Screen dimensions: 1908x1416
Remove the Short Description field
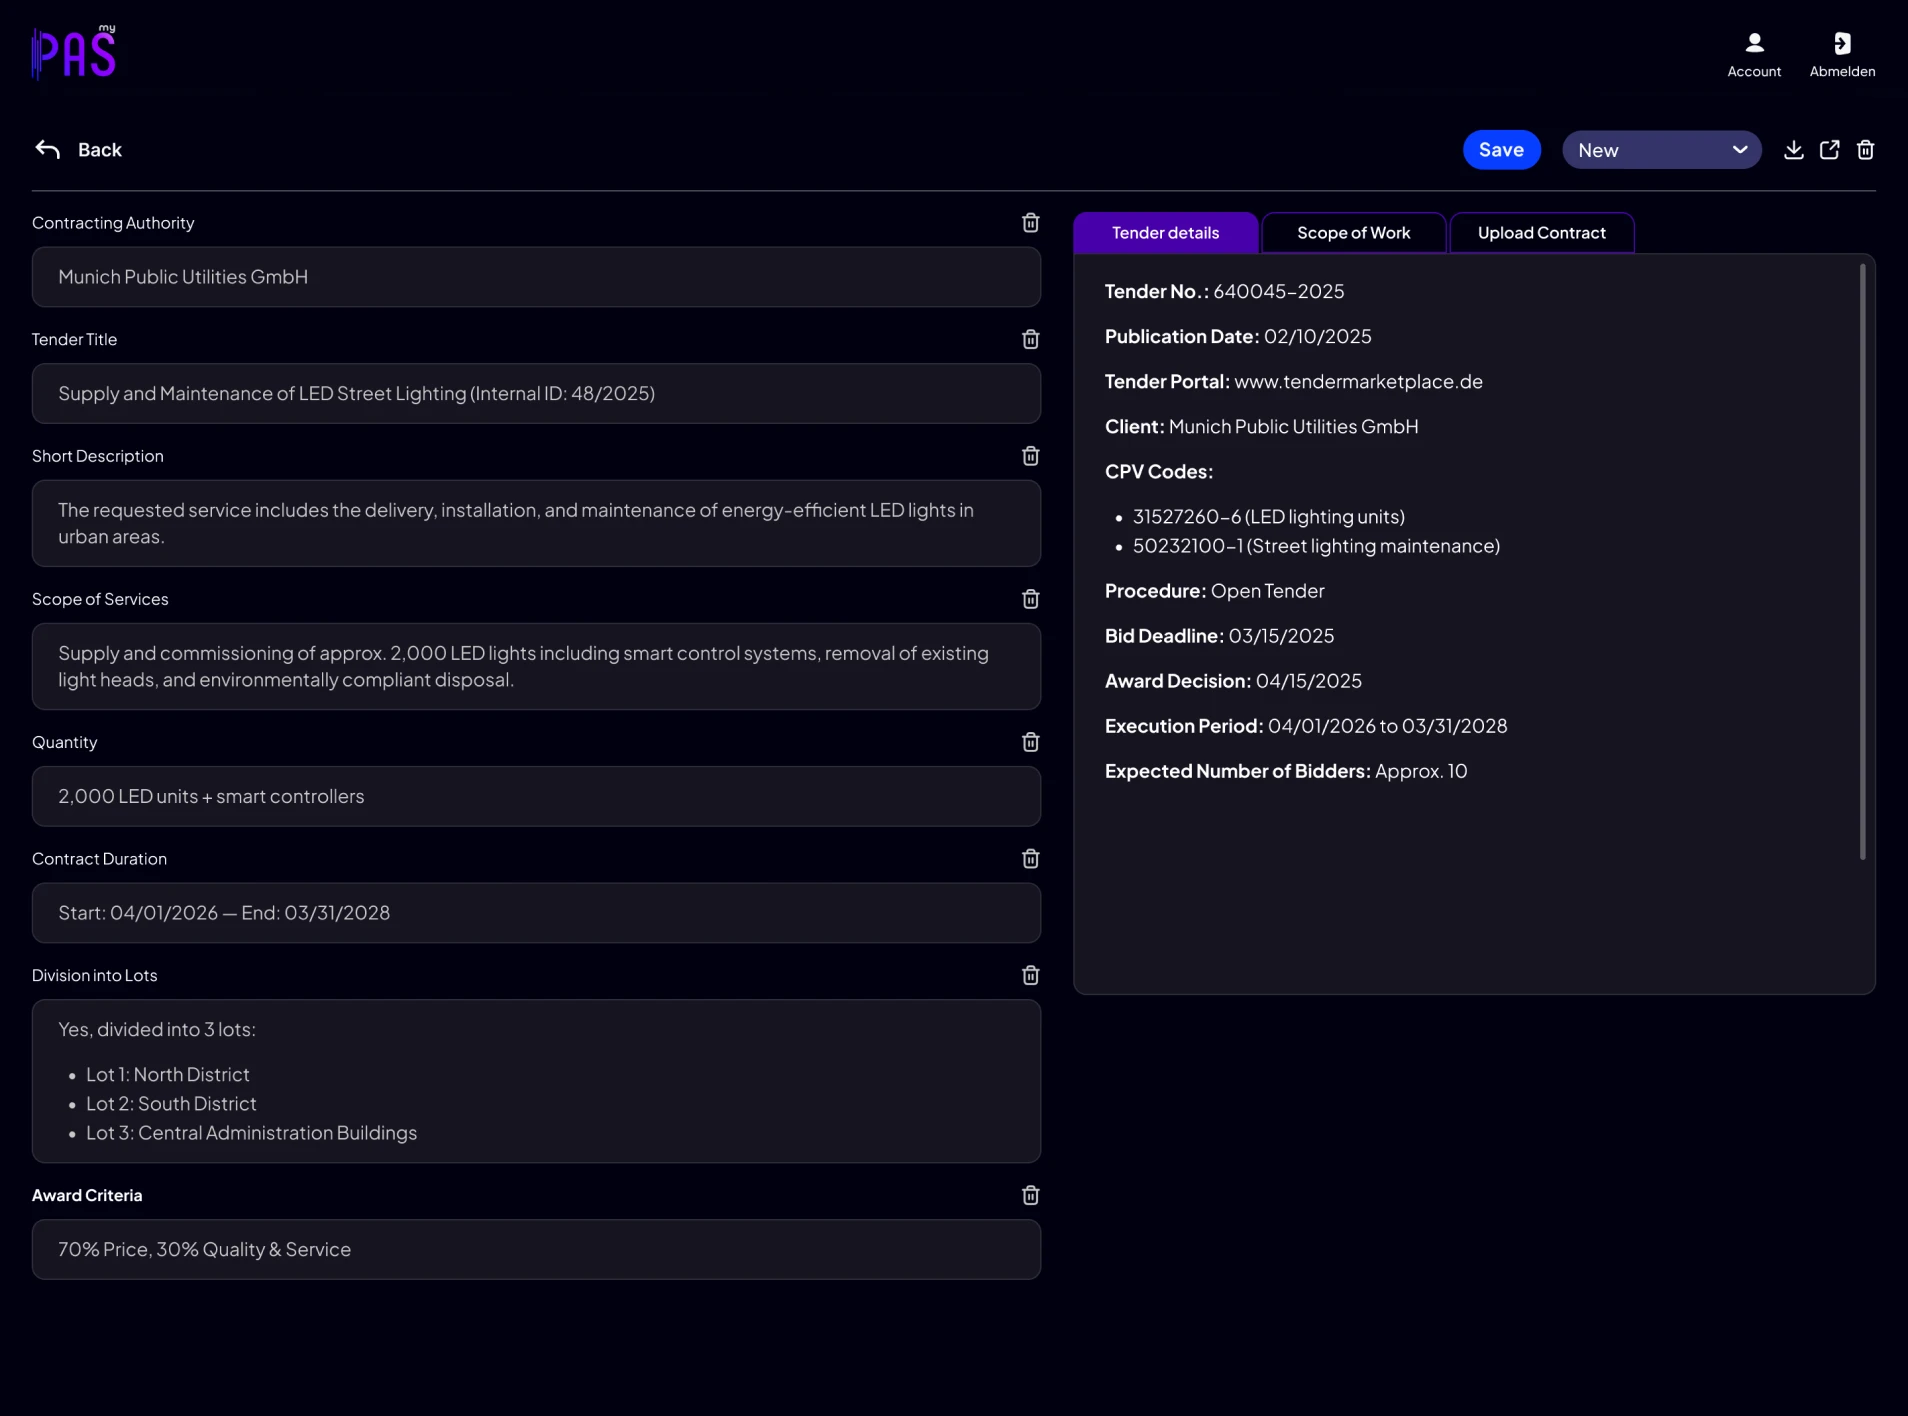(1031, 456)
